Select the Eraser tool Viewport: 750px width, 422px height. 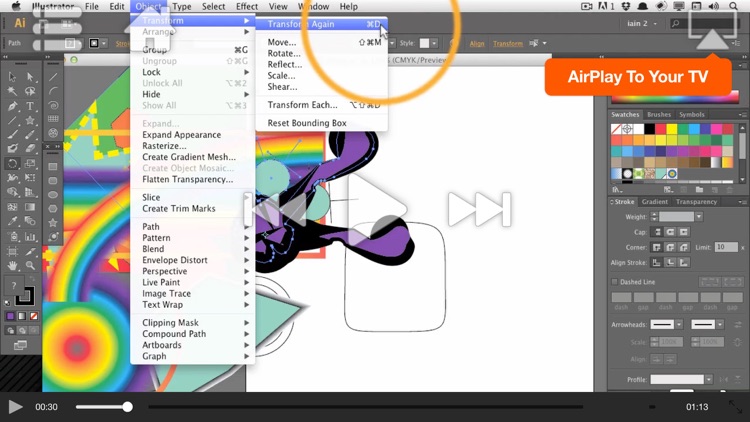30,149
